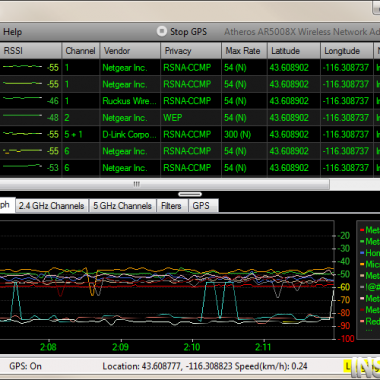Click the channel 5 + 1 cell
The image size is (380, 380).
tap(81, 134)
